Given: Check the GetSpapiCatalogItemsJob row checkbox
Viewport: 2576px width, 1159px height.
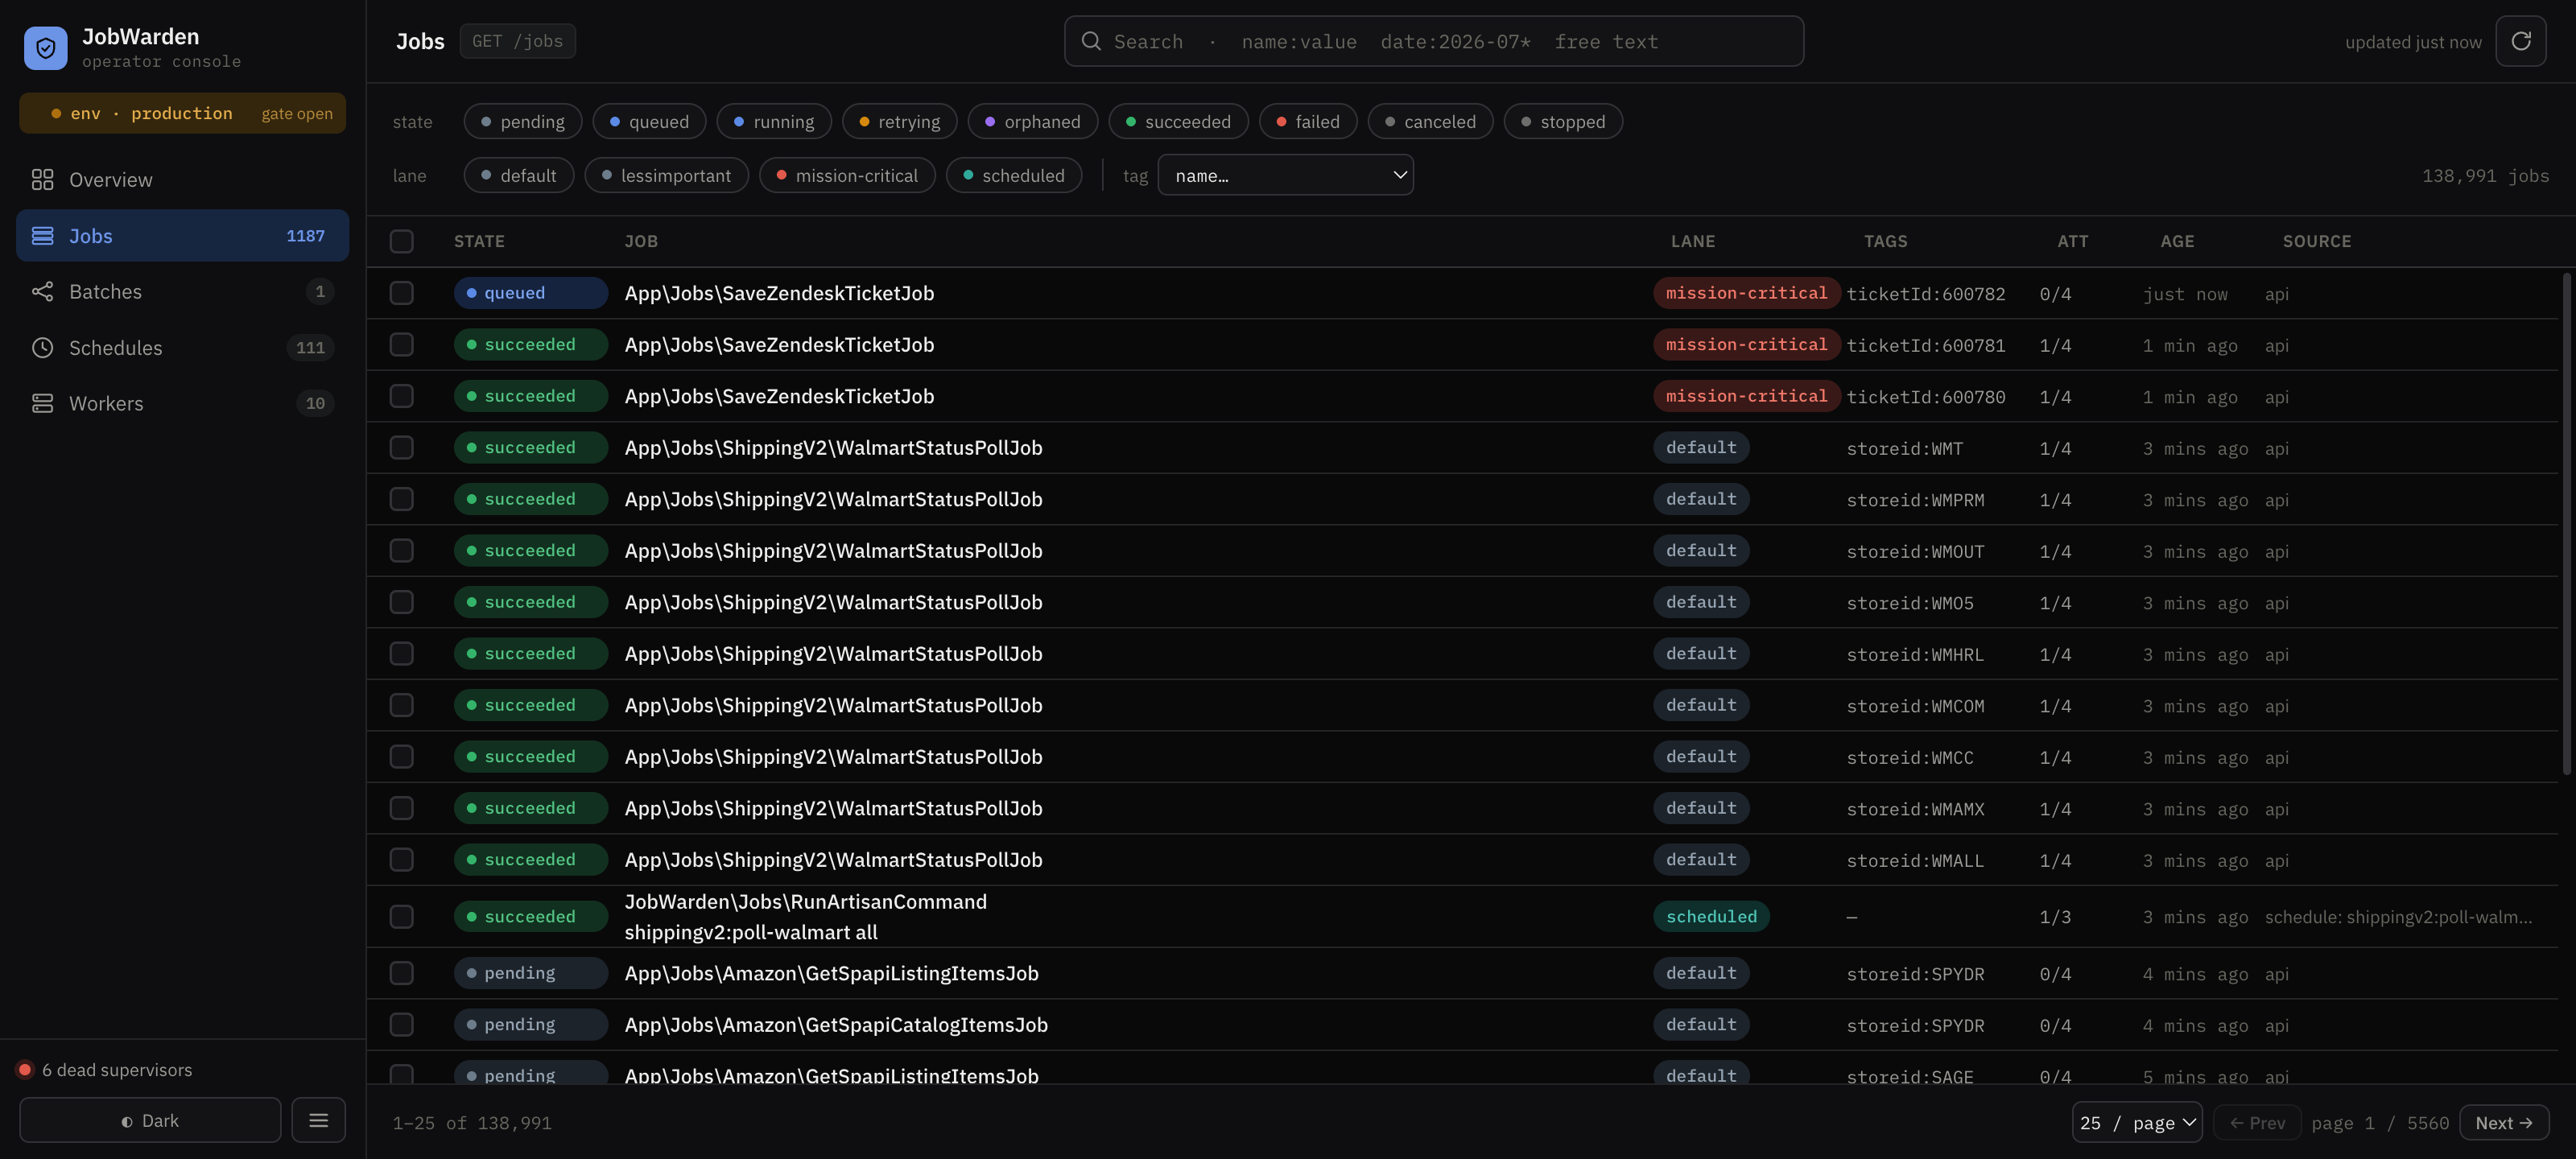Looking at the screenshot, I should [x=401, y=1024].
